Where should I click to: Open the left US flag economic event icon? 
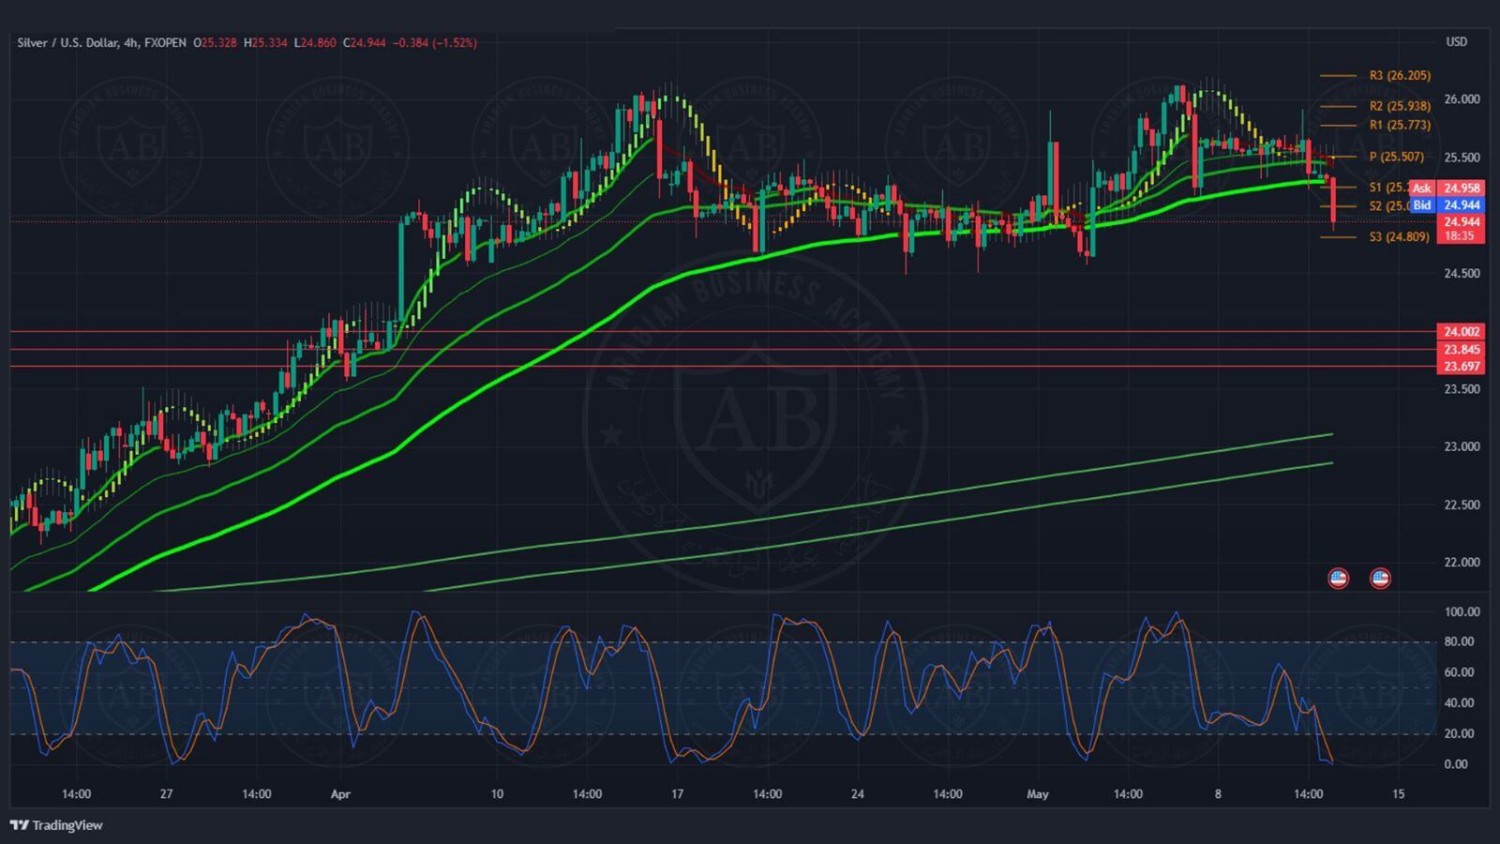pos(1338,578)
